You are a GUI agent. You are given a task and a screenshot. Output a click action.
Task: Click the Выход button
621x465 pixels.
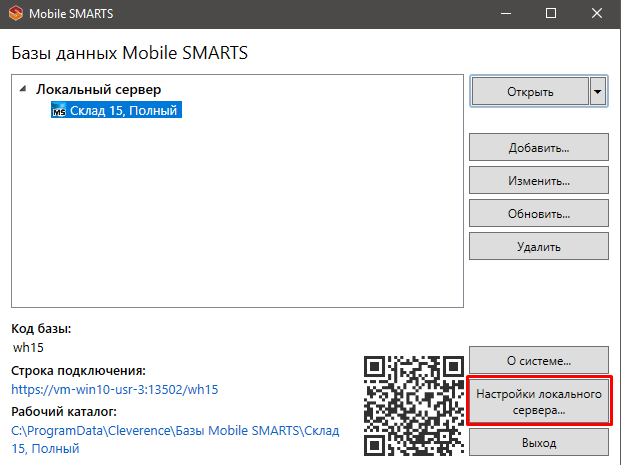pyautogui.click(x=539, y=442)
